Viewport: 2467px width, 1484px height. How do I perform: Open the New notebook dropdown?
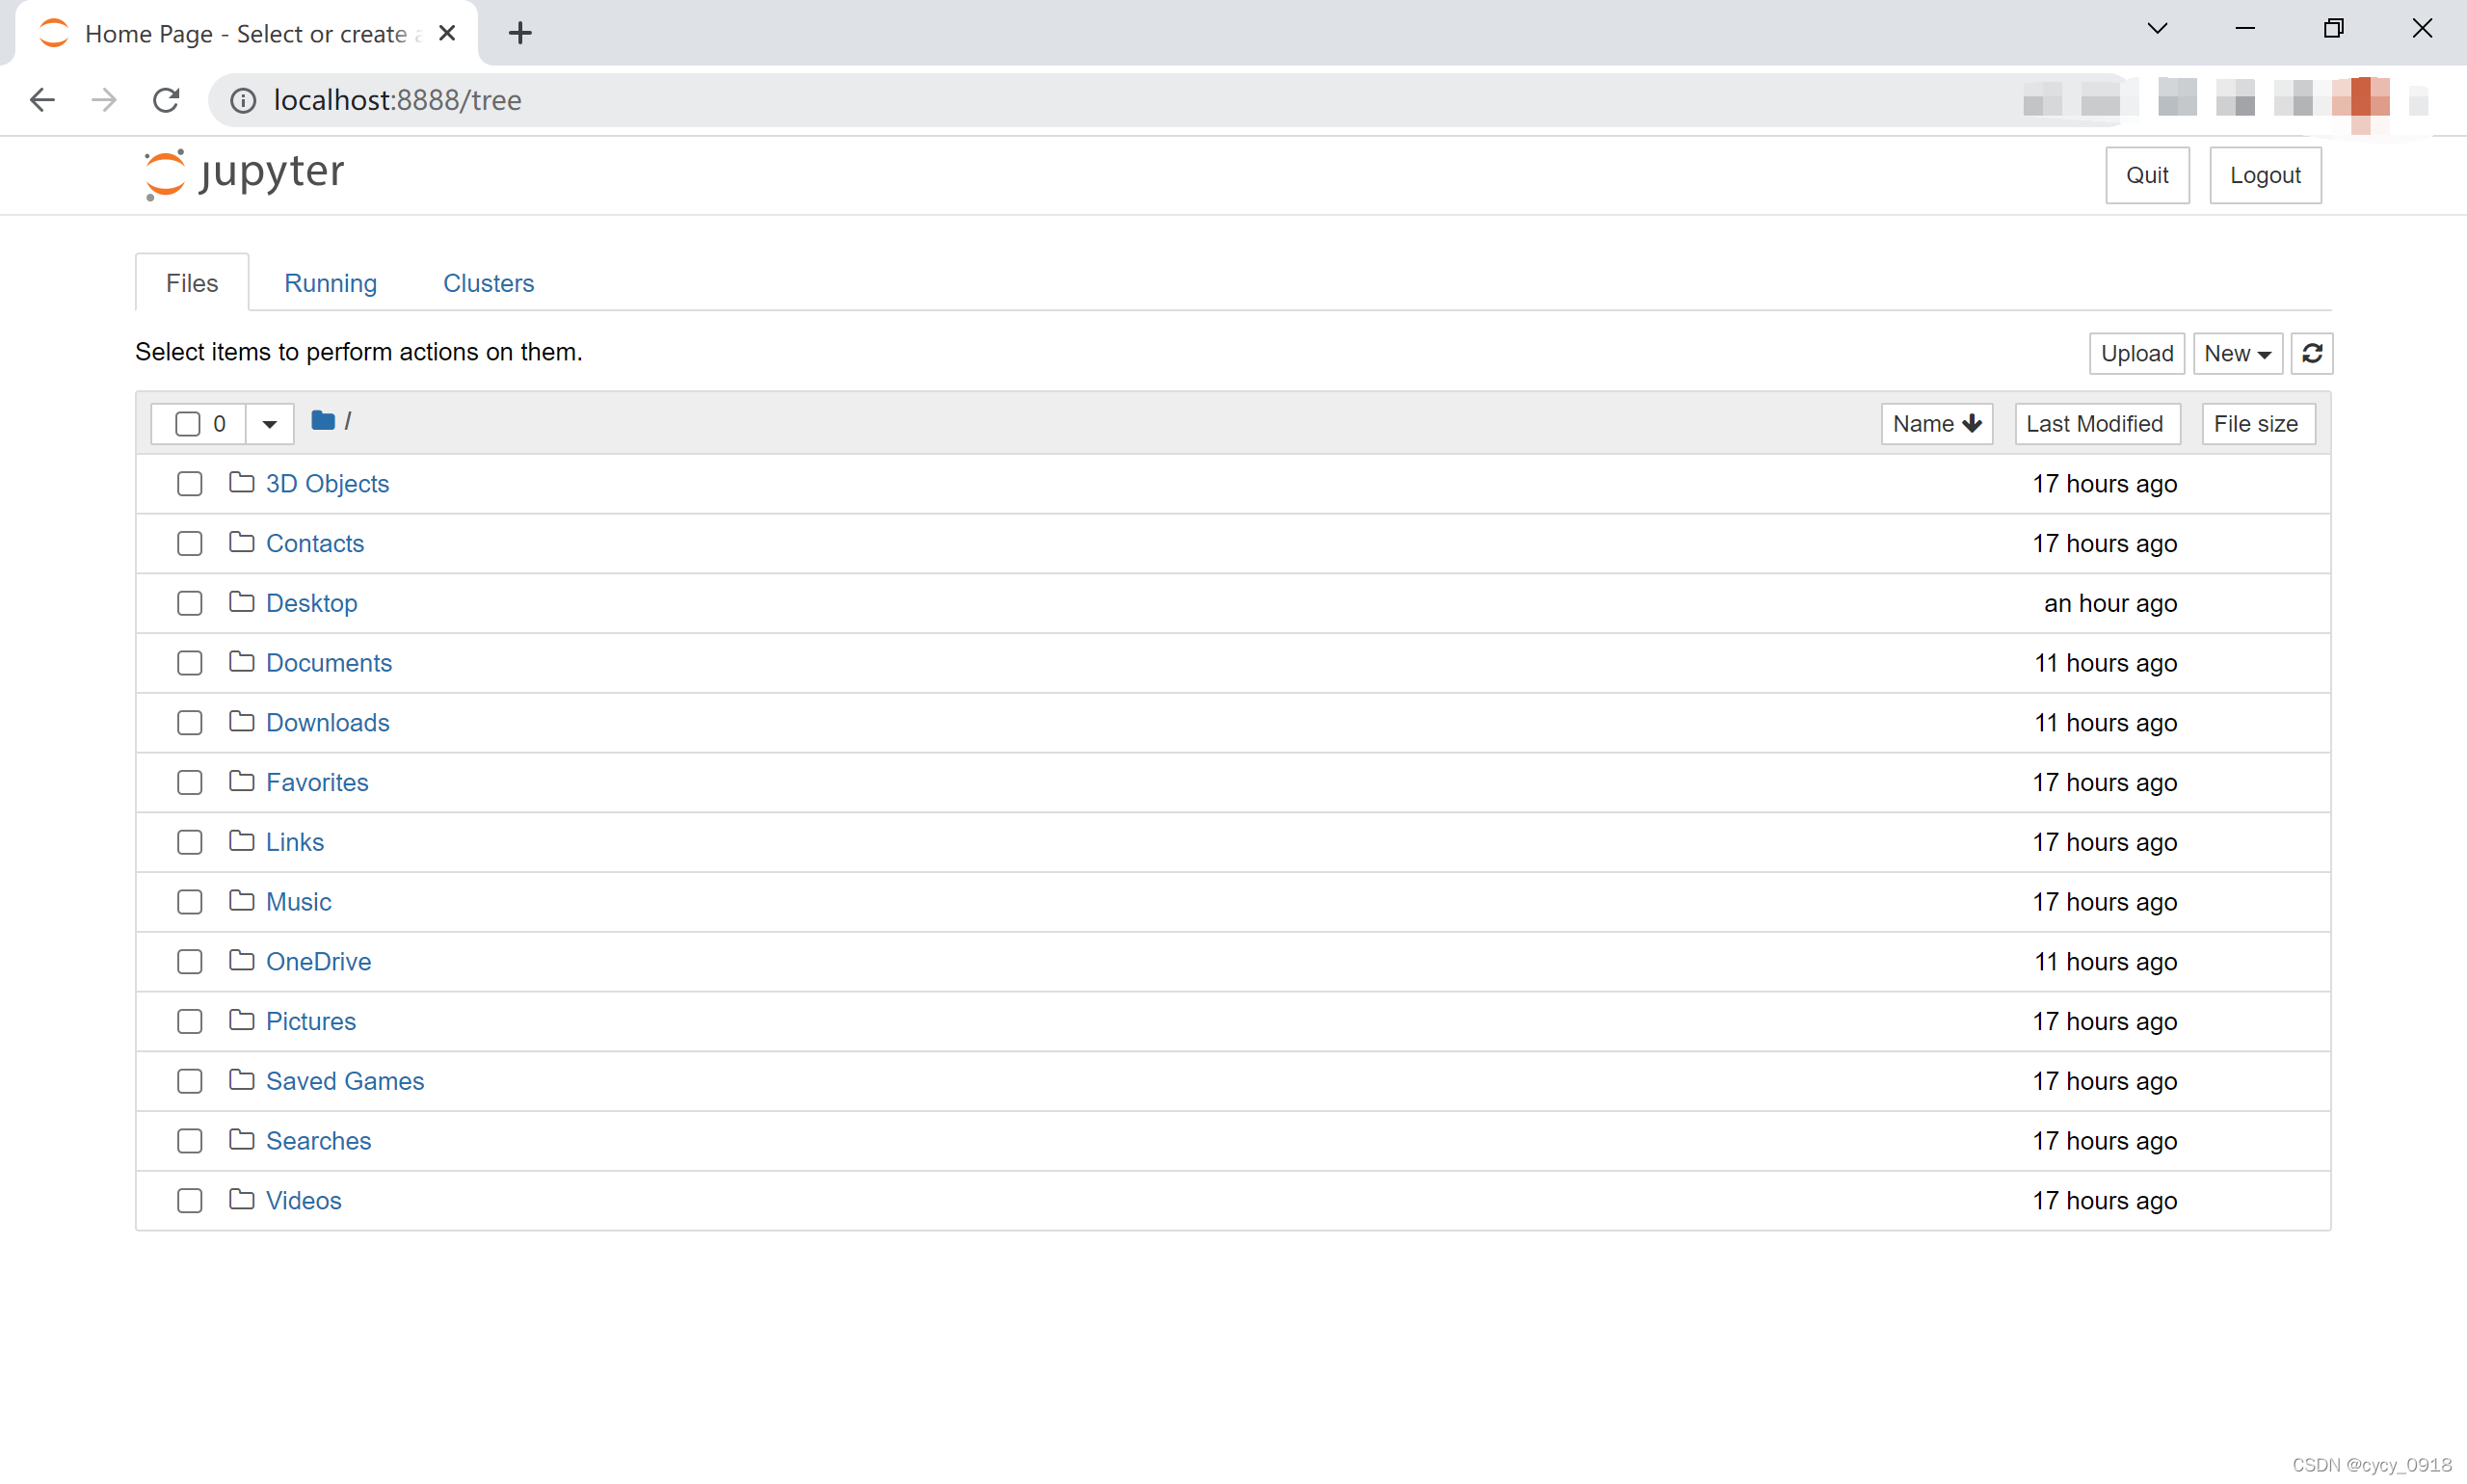click(2237, 353)
